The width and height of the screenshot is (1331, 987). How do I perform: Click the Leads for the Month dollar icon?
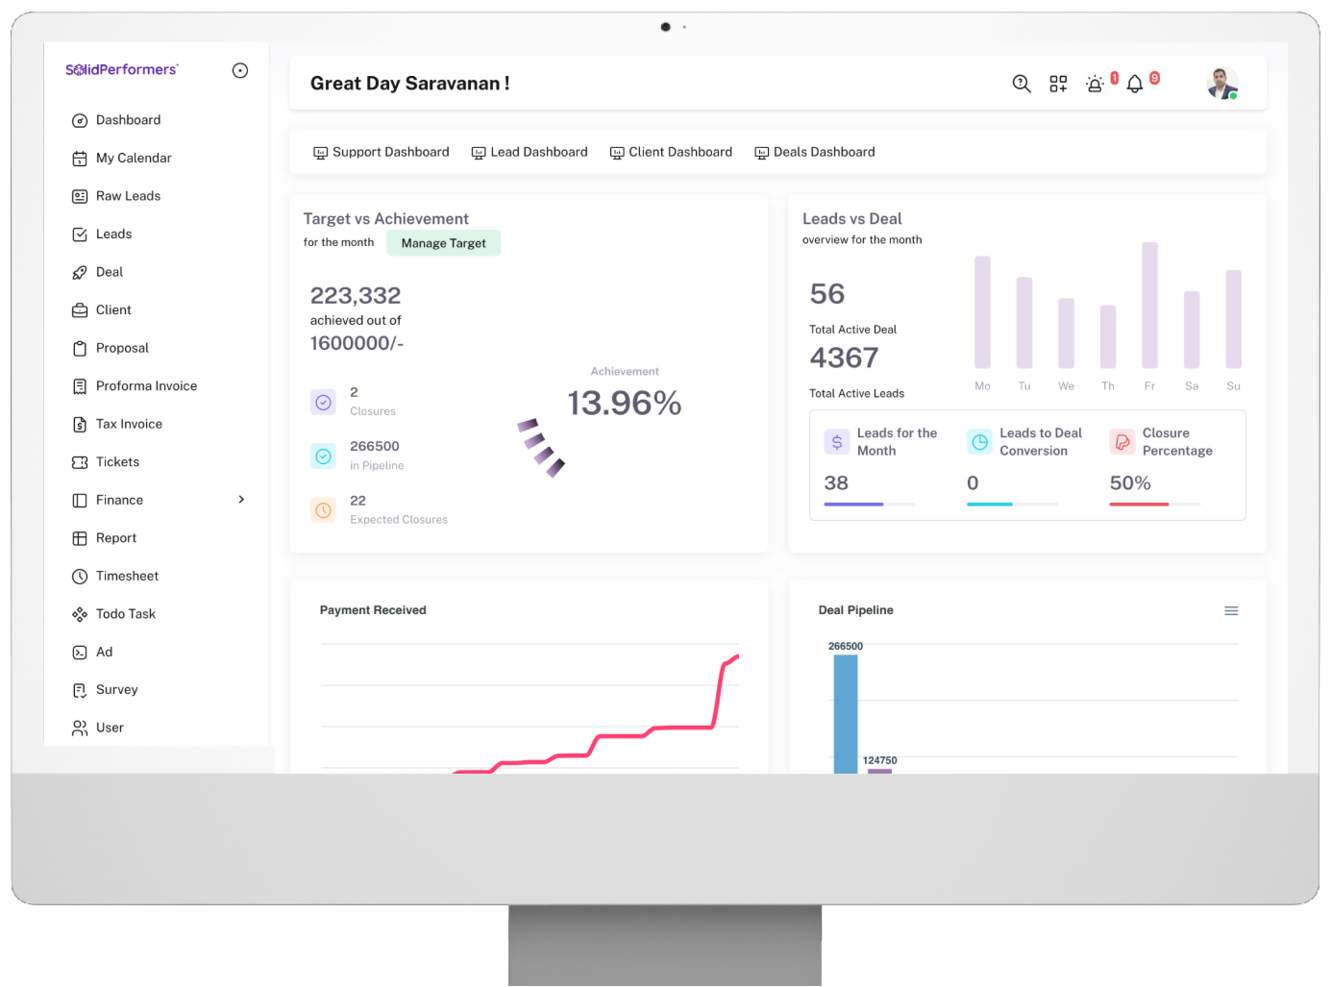coord(837,442)
